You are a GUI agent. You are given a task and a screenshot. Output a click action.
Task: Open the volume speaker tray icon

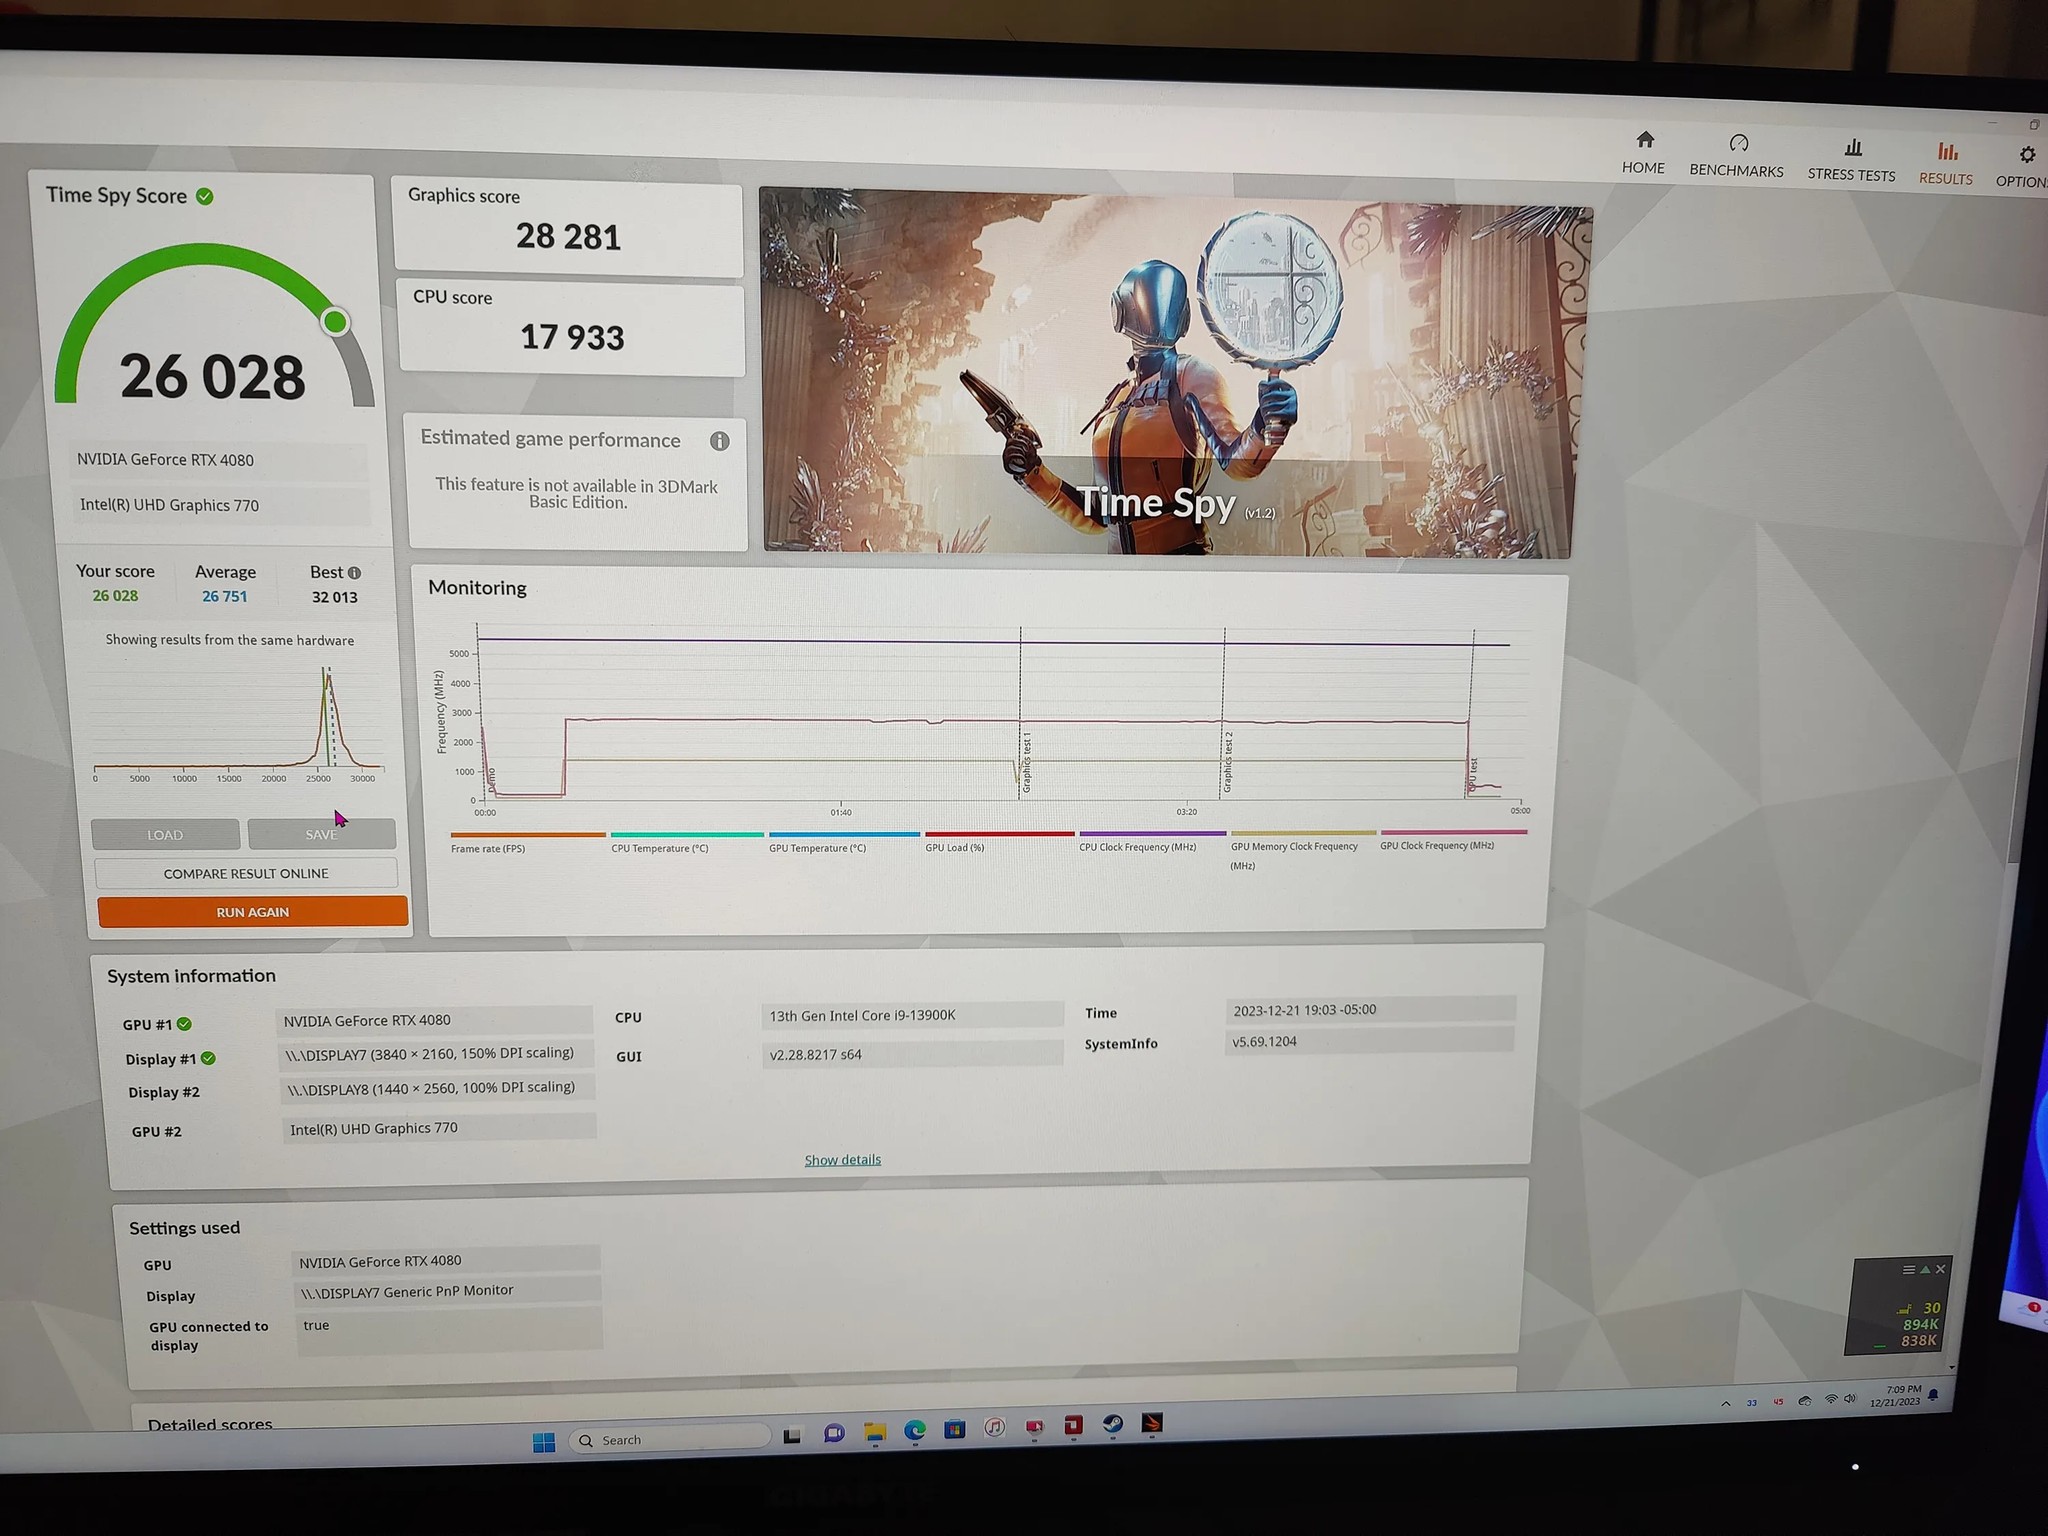[x=1849, y=1399]
